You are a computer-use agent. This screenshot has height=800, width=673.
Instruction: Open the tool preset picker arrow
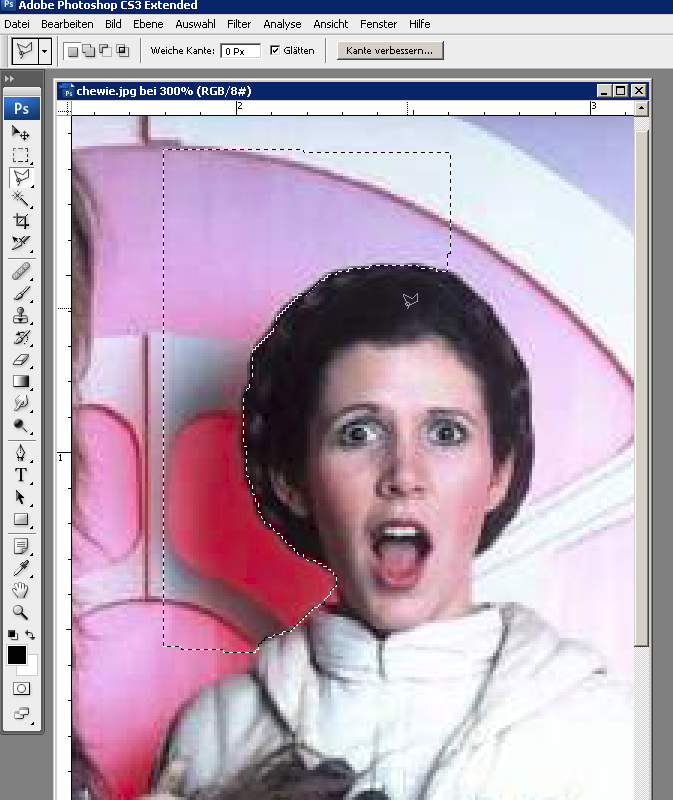coord(45,51)
